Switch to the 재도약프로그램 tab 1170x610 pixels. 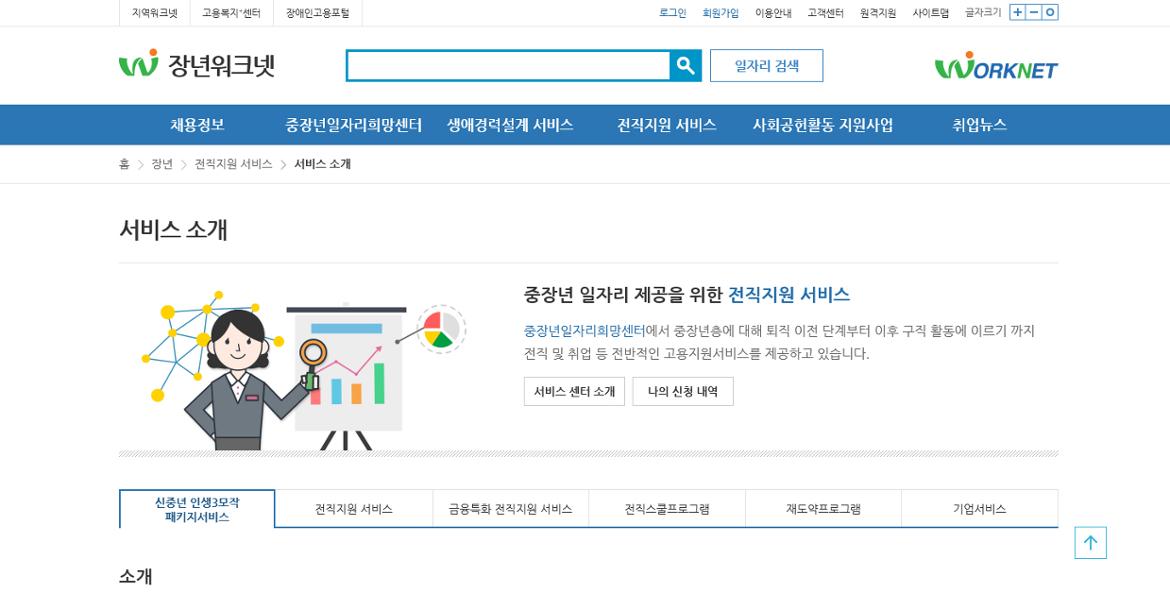coord(823,509)
